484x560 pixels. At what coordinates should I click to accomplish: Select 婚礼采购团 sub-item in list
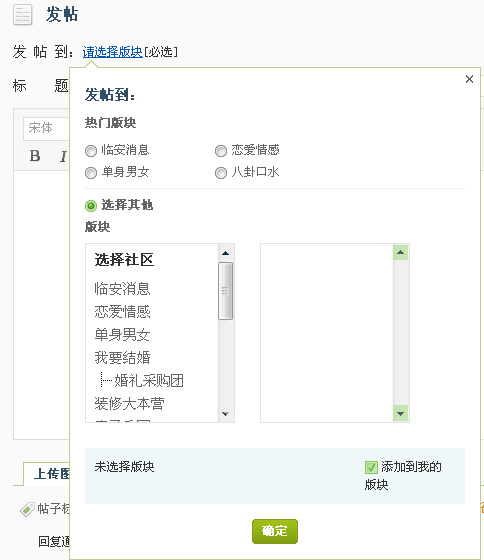pos(149,381)
